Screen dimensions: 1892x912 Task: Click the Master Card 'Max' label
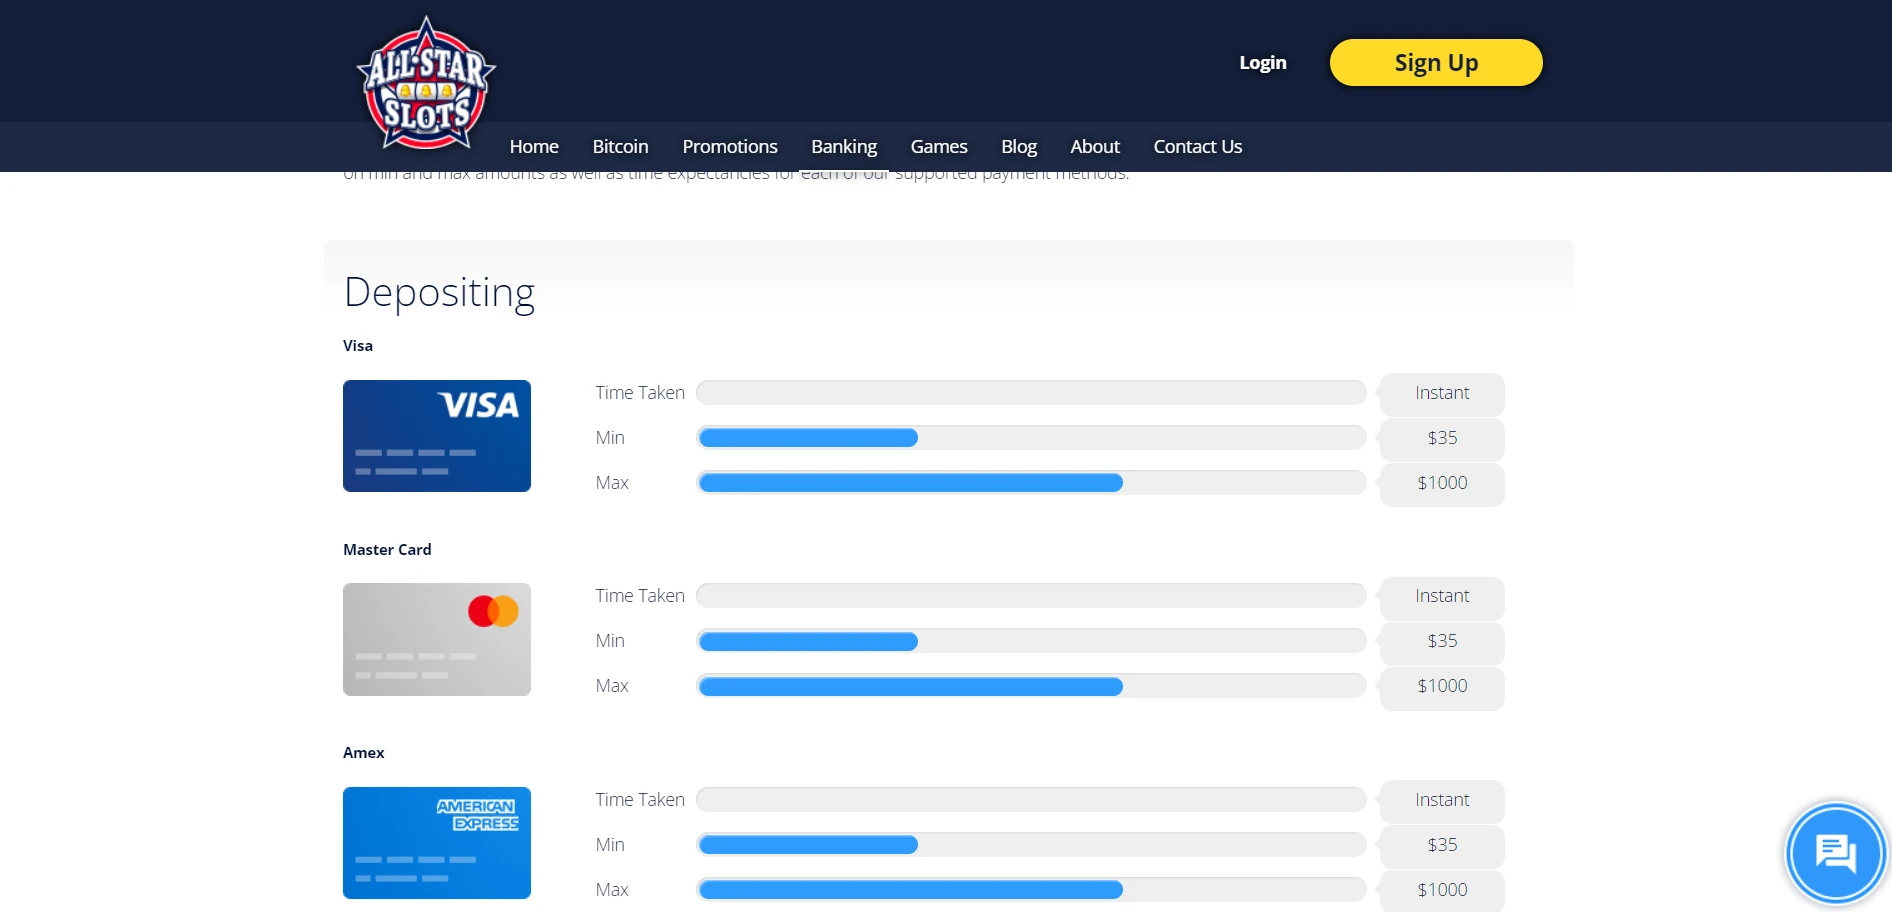[x=612, y=686]
